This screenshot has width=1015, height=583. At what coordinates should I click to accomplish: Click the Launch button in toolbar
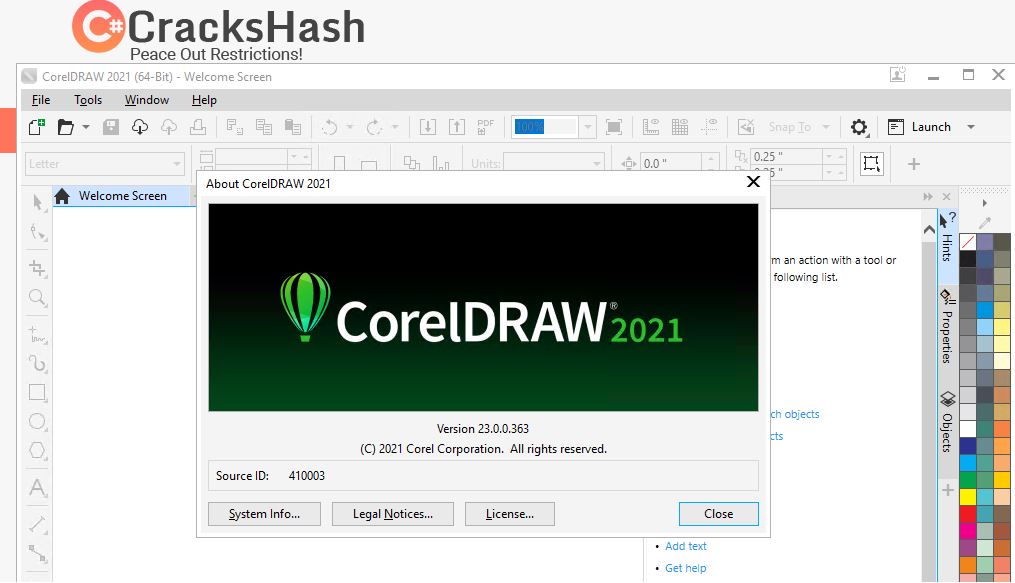919,127
